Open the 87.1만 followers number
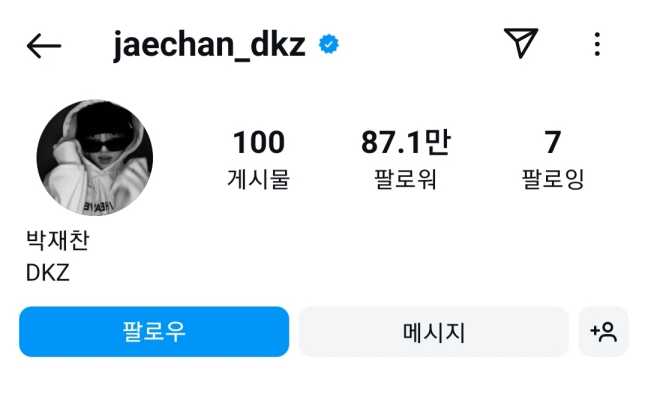Screen dimensions: 648x400 coord(406,142)
